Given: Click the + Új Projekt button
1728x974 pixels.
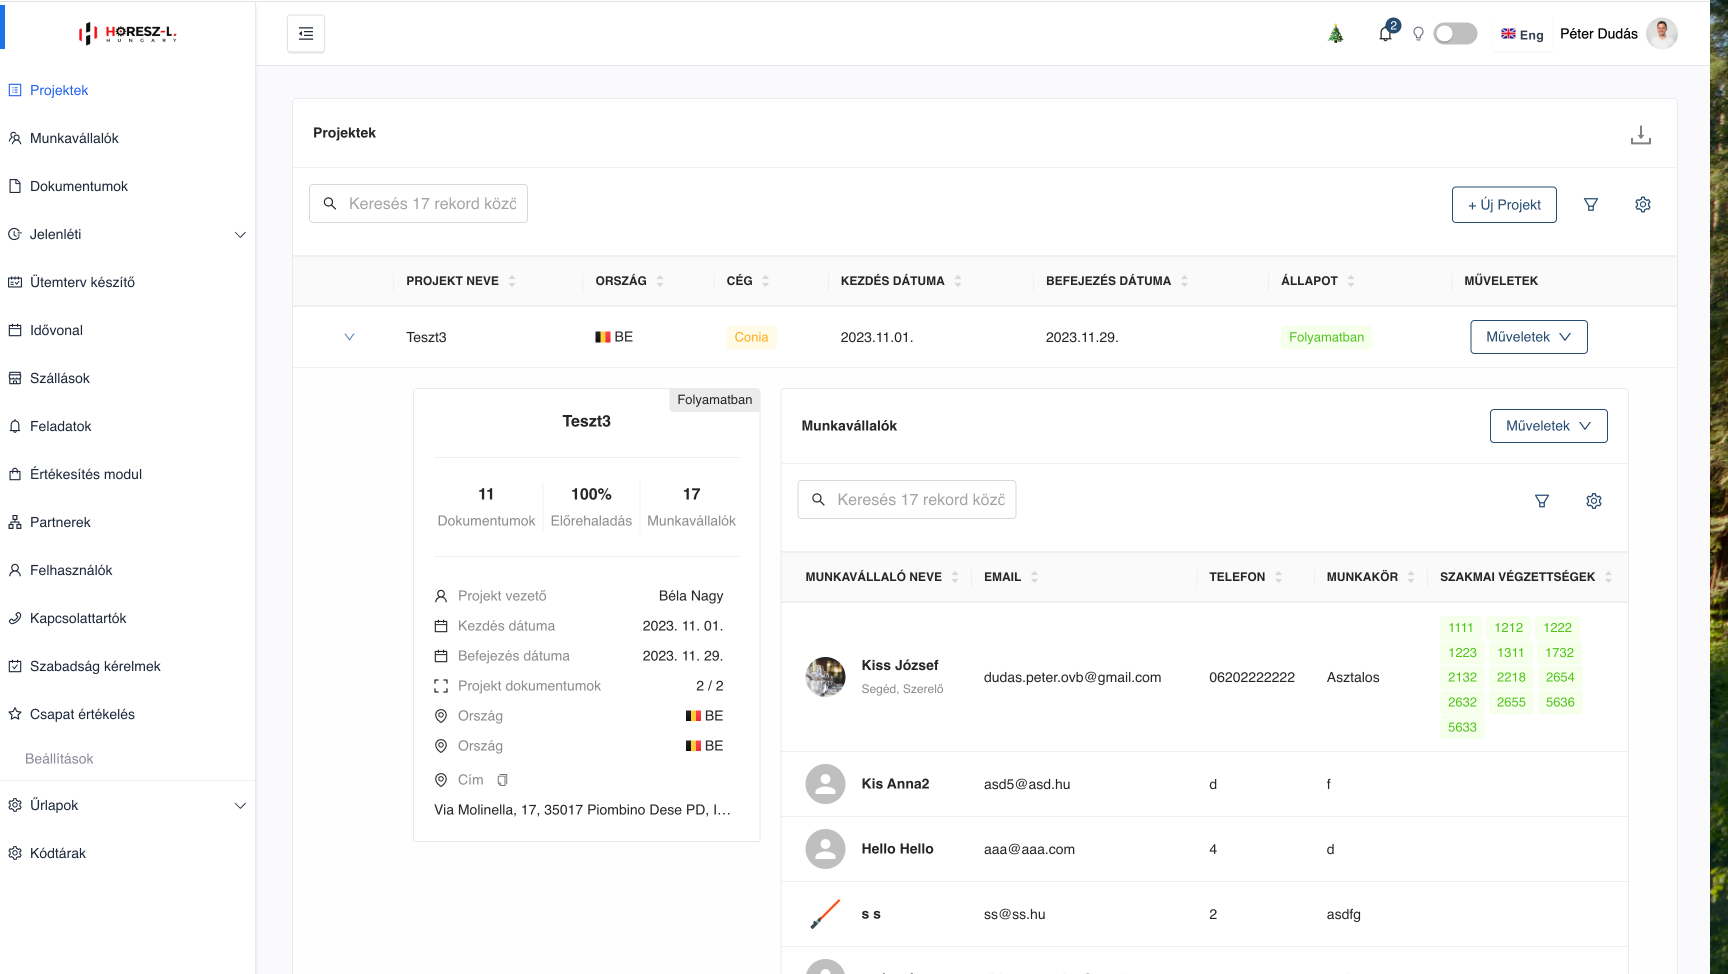Looking at the screenshot, I should tap(1504, 205).
